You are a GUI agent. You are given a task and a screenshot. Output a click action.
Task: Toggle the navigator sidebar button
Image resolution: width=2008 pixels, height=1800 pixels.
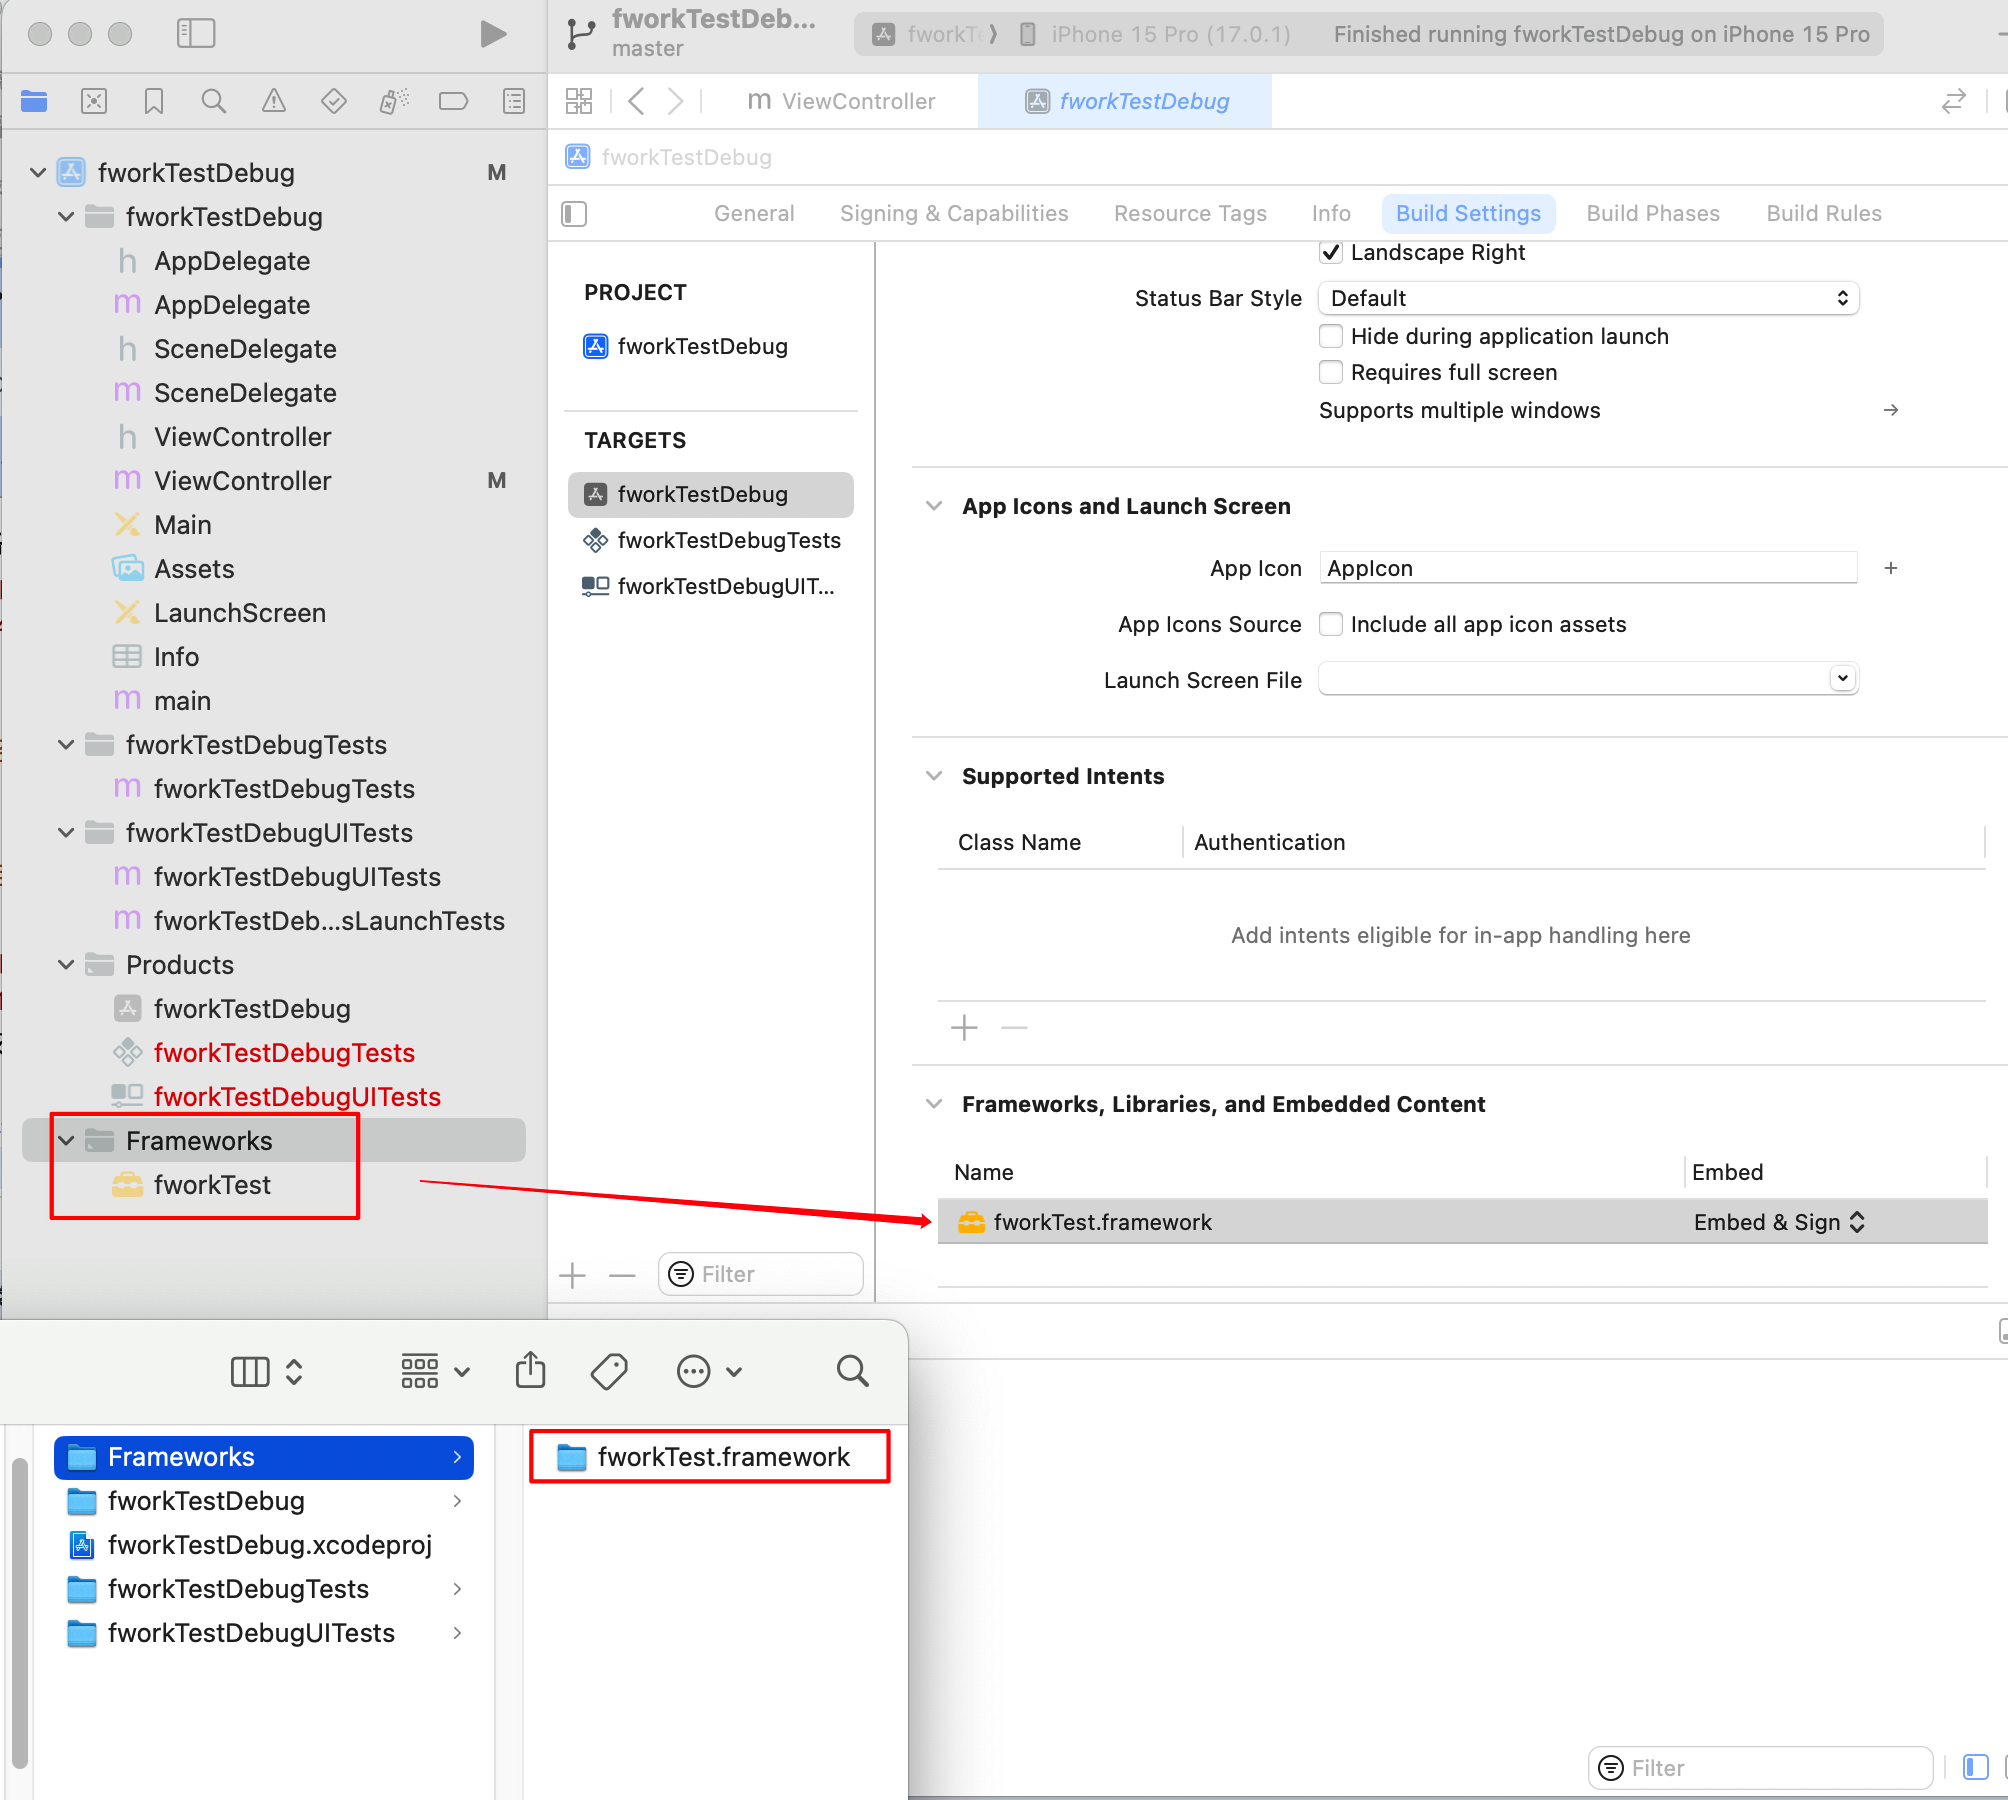196,34
